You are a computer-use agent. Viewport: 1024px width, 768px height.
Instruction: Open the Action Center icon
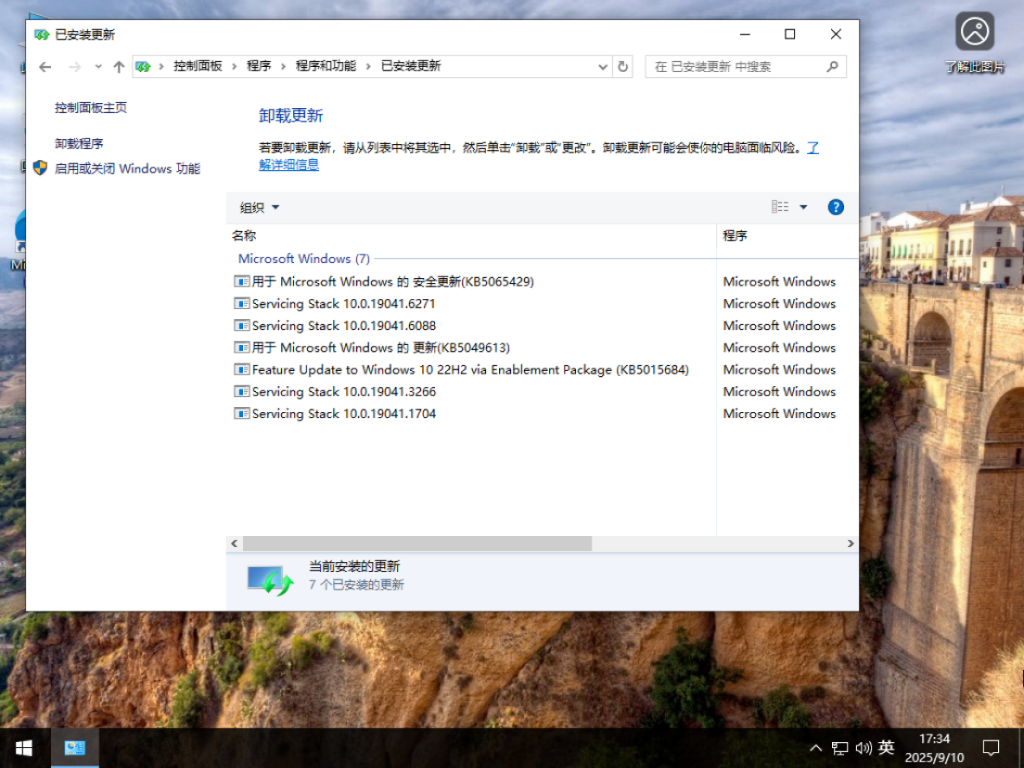coord(990,747)
